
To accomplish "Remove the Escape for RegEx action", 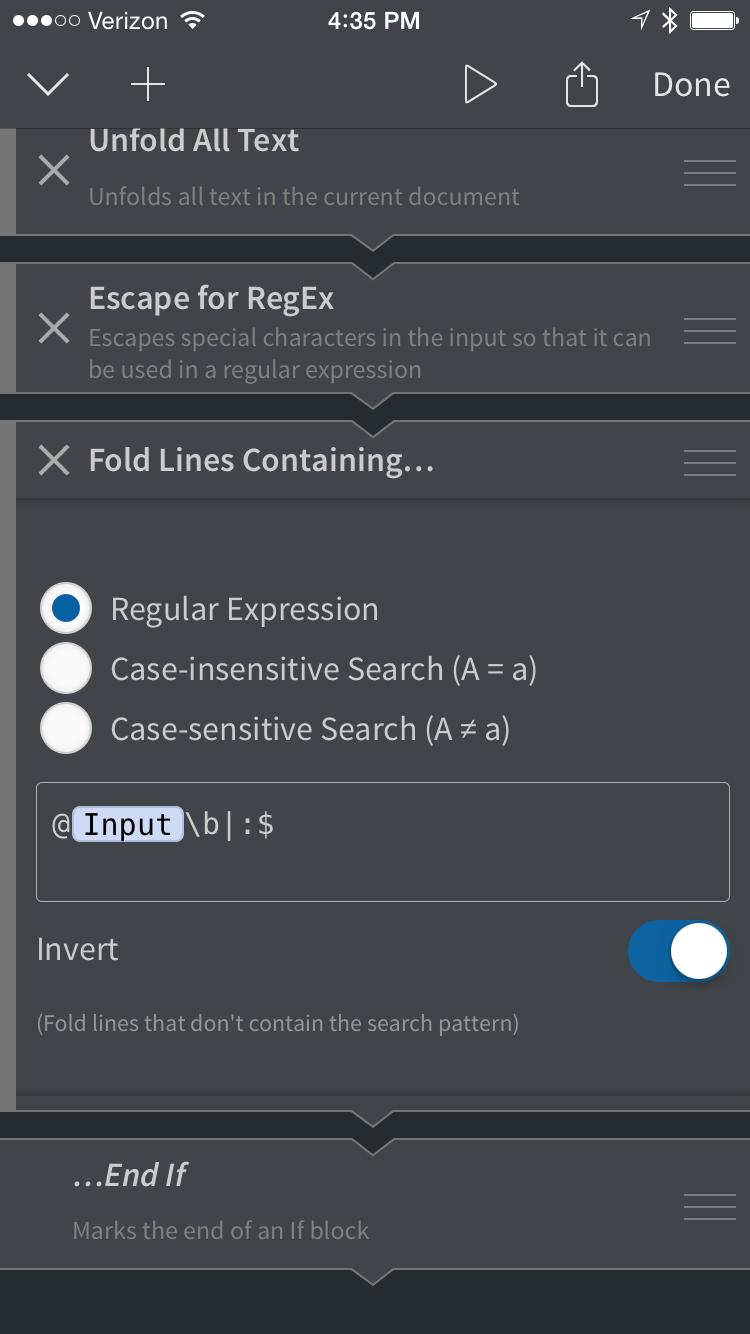I will pos(54,328).
